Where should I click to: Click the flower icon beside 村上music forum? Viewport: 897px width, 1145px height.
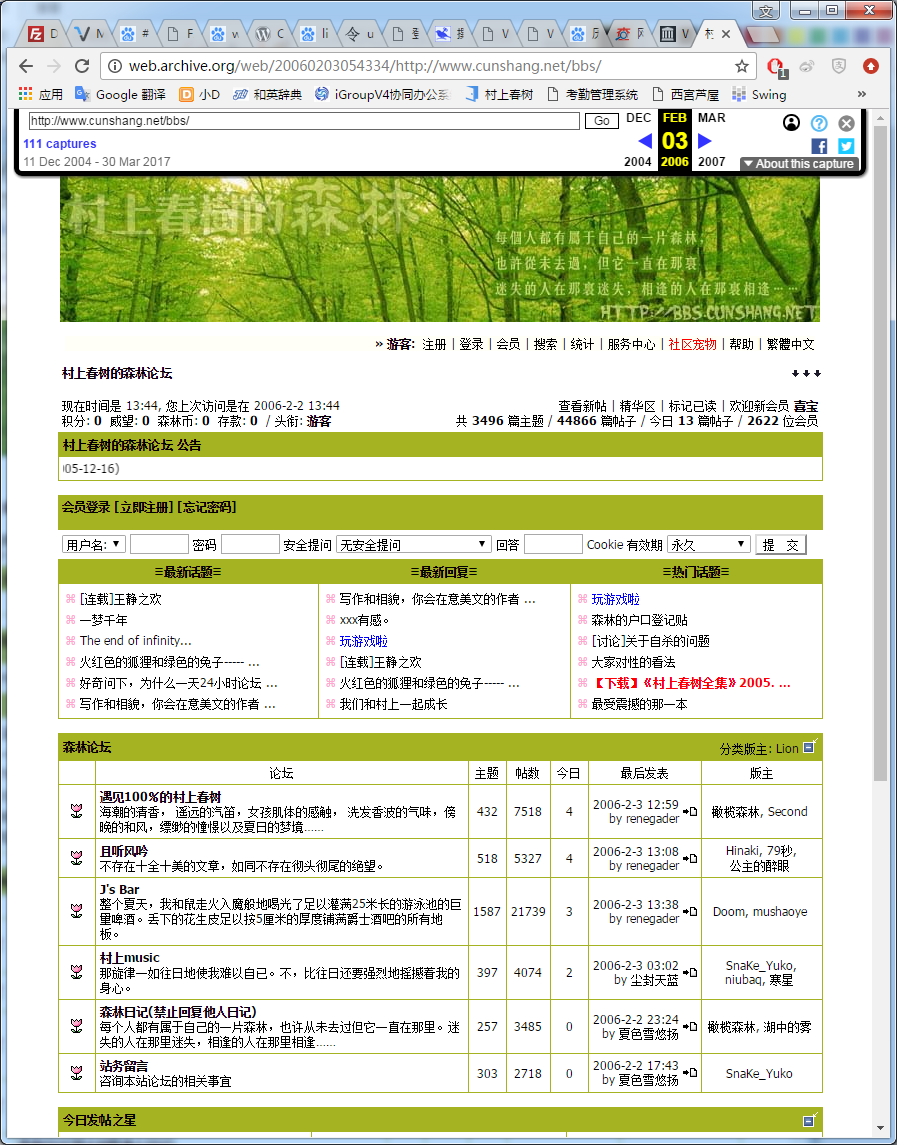(x=77, y=972)
